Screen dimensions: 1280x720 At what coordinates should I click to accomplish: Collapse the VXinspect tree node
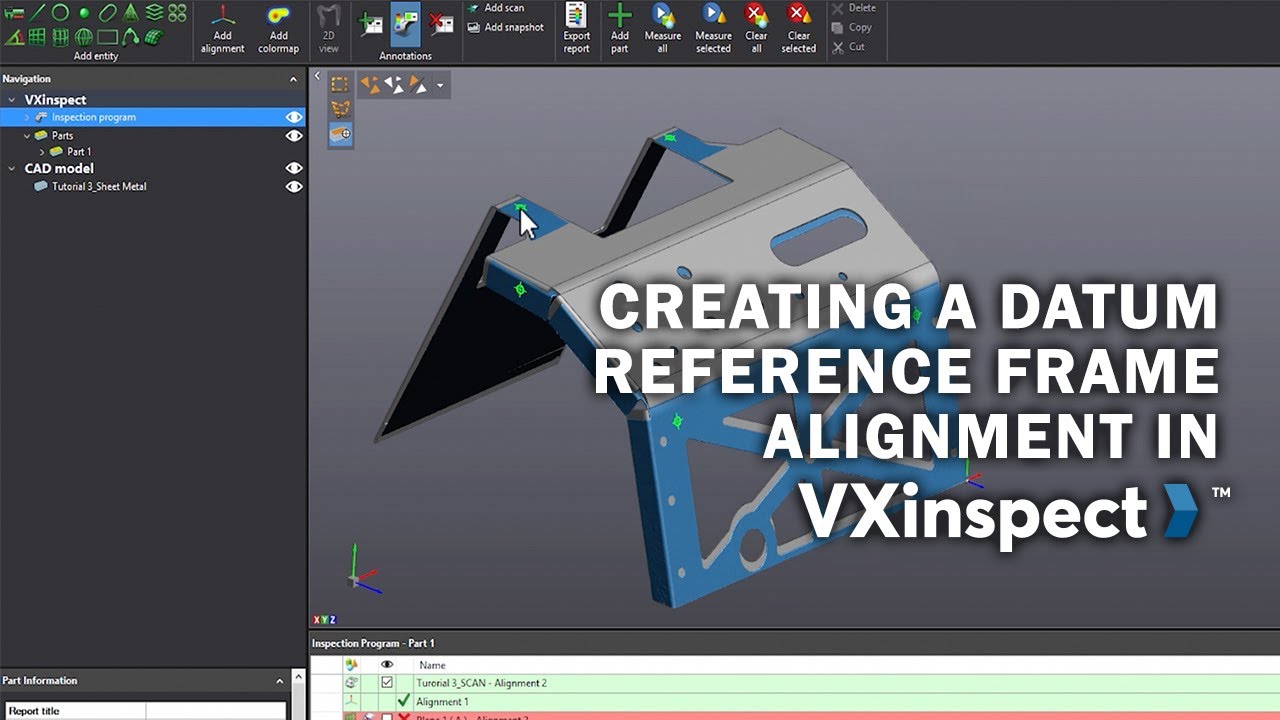pos(12,100)
